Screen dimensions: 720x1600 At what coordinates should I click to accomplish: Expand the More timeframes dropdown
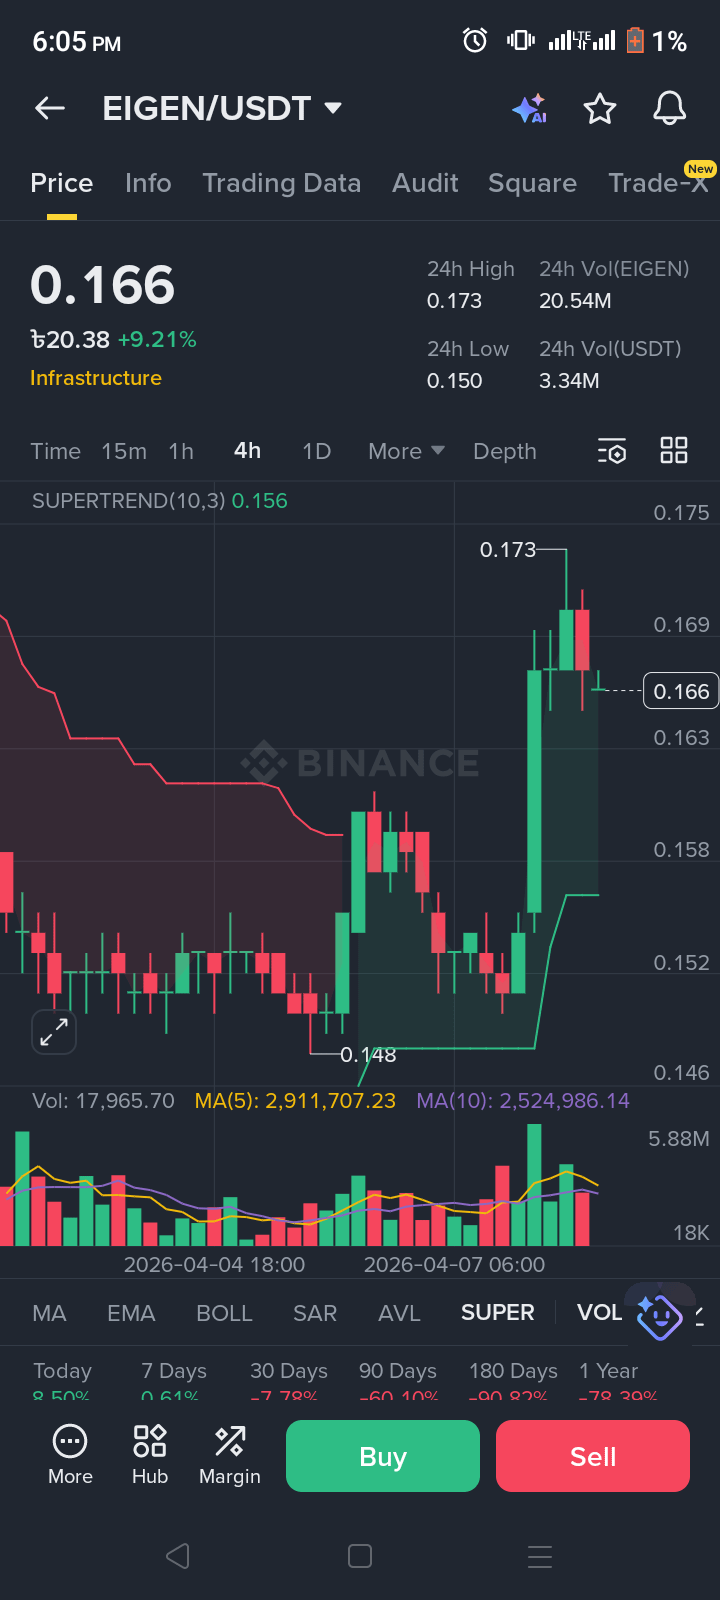pyautogui.click(x=406, y=451)
